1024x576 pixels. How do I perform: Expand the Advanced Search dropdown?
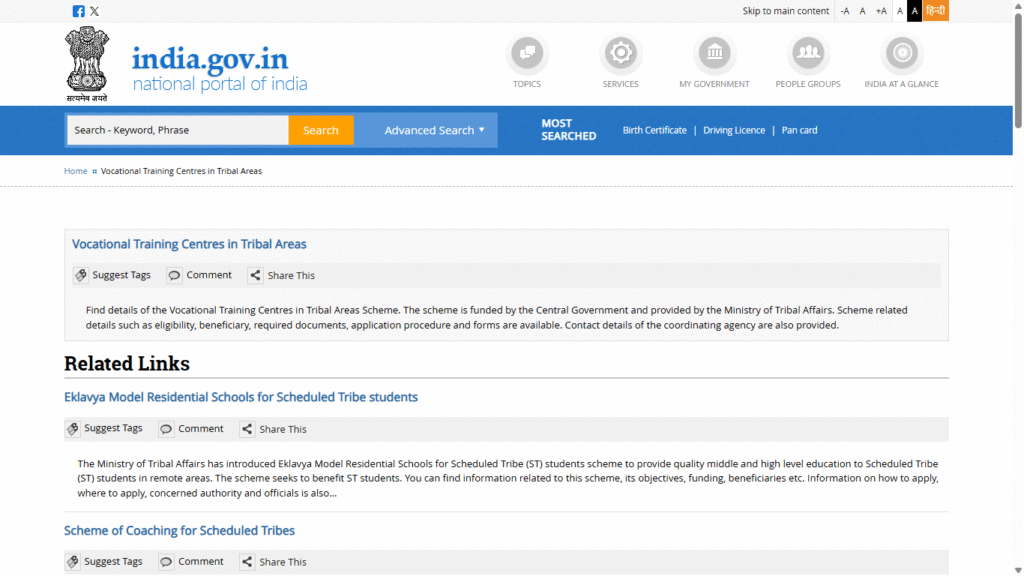[434, 130]
